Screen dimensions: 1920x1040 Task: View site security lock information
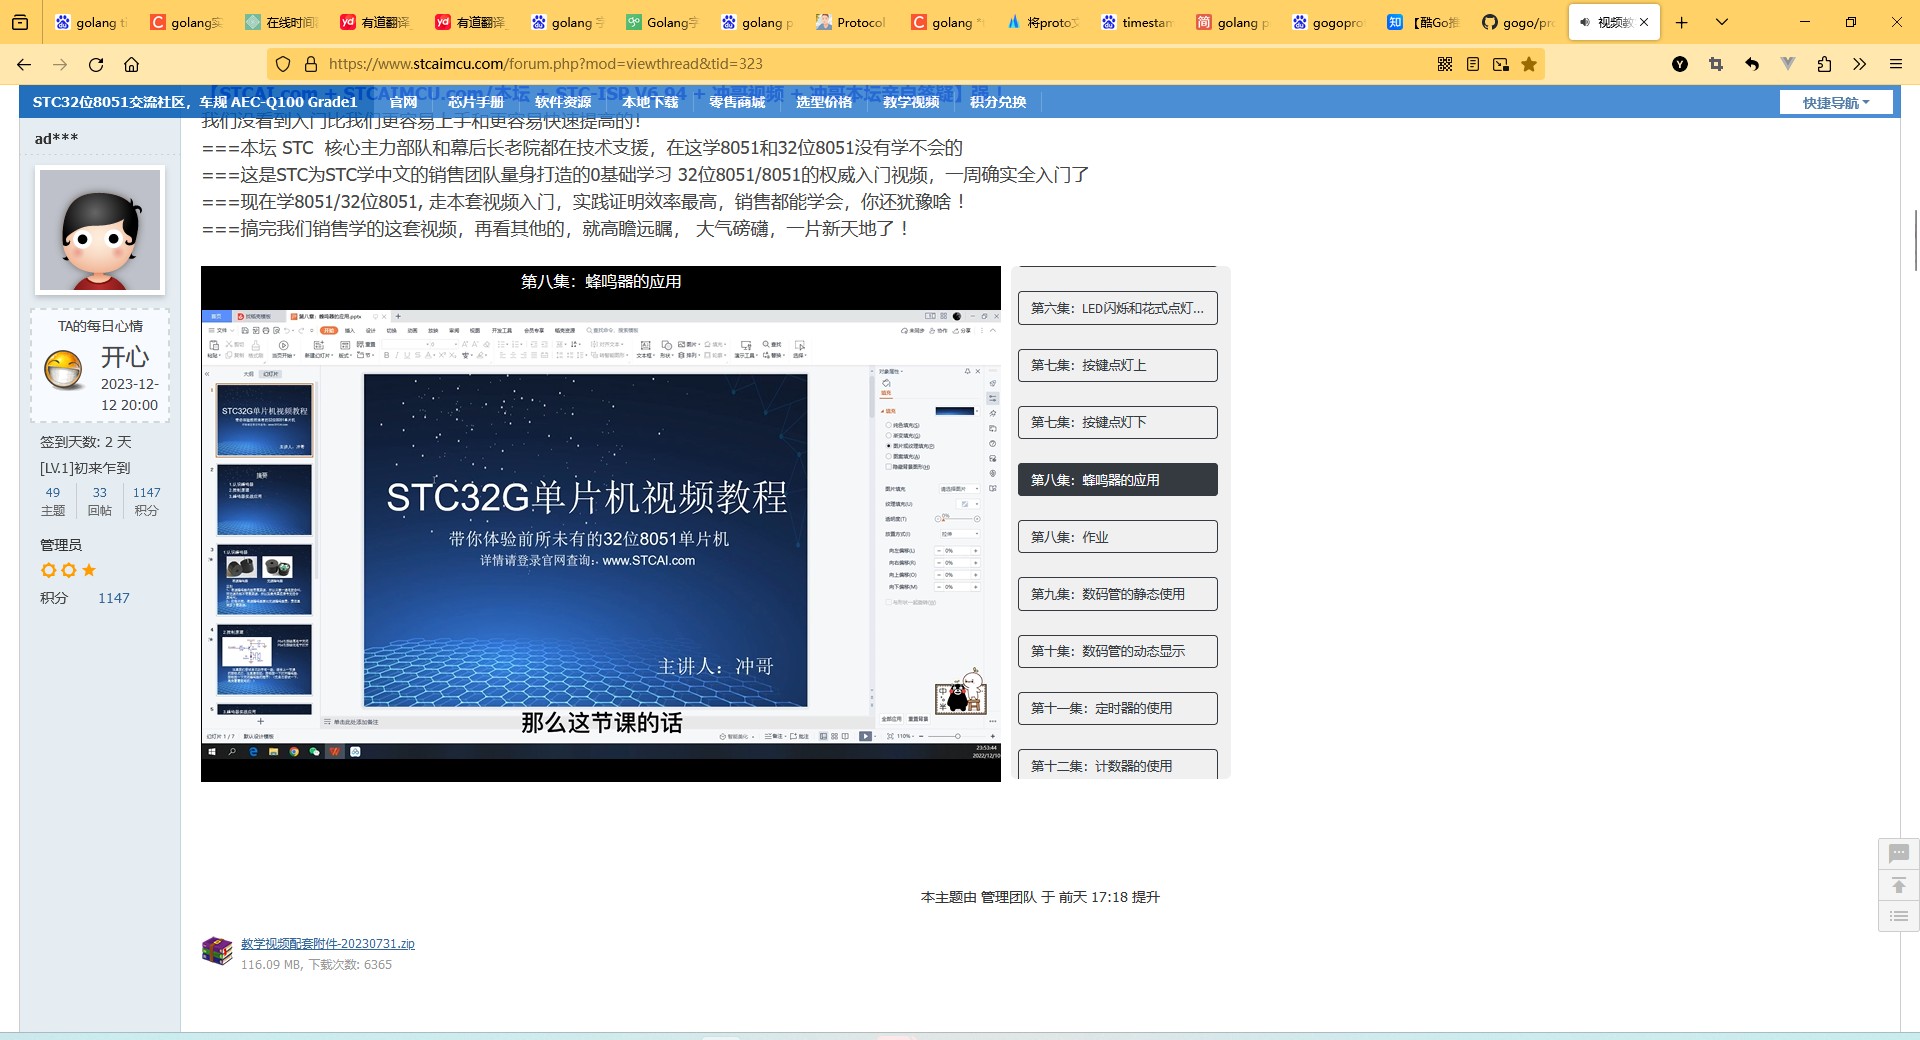(311, 64)
